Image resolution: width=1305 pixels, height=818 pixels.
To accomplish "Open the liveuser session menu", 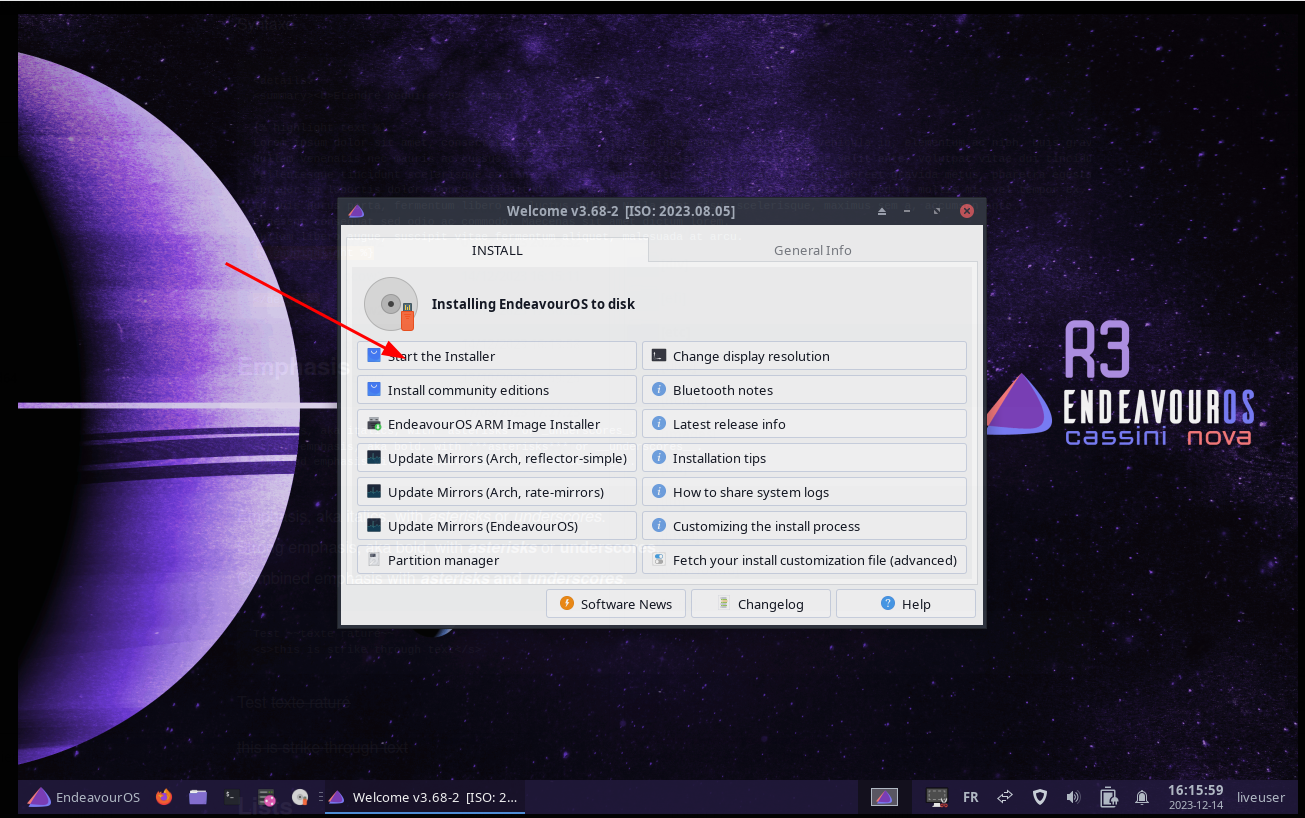I will click(x=1260, y=797).
